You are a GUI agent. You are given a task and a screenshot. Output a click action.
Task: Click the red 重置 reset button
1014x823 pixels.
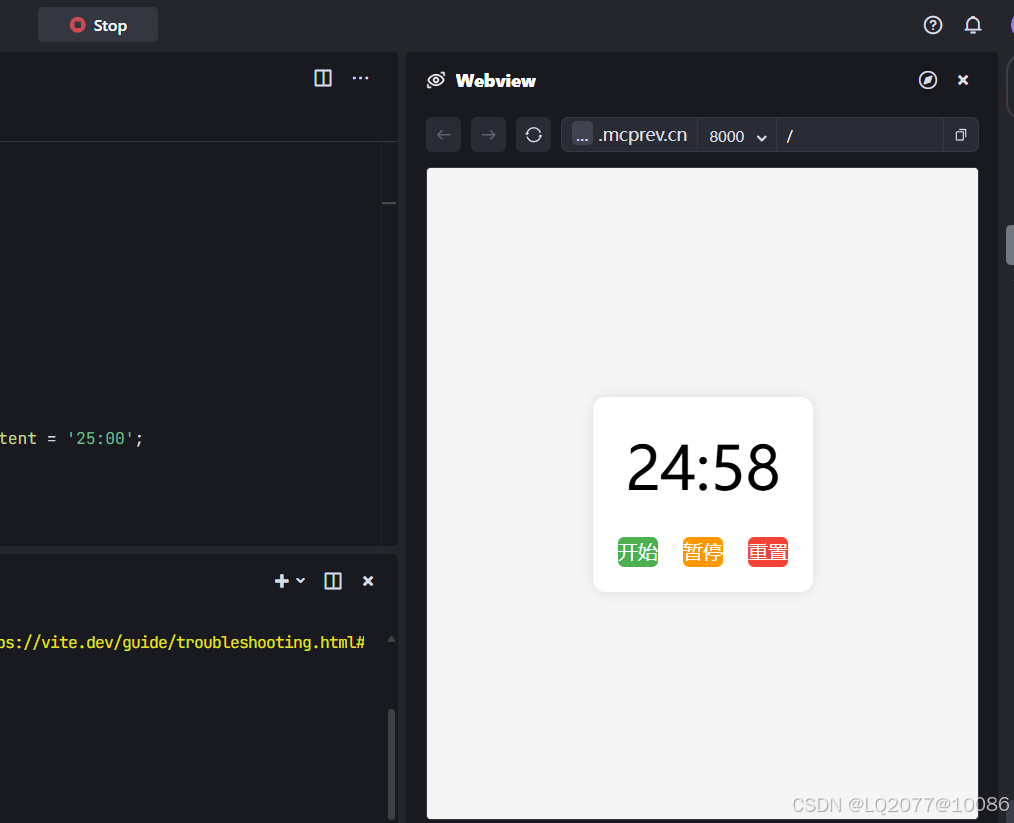point(768,552)
